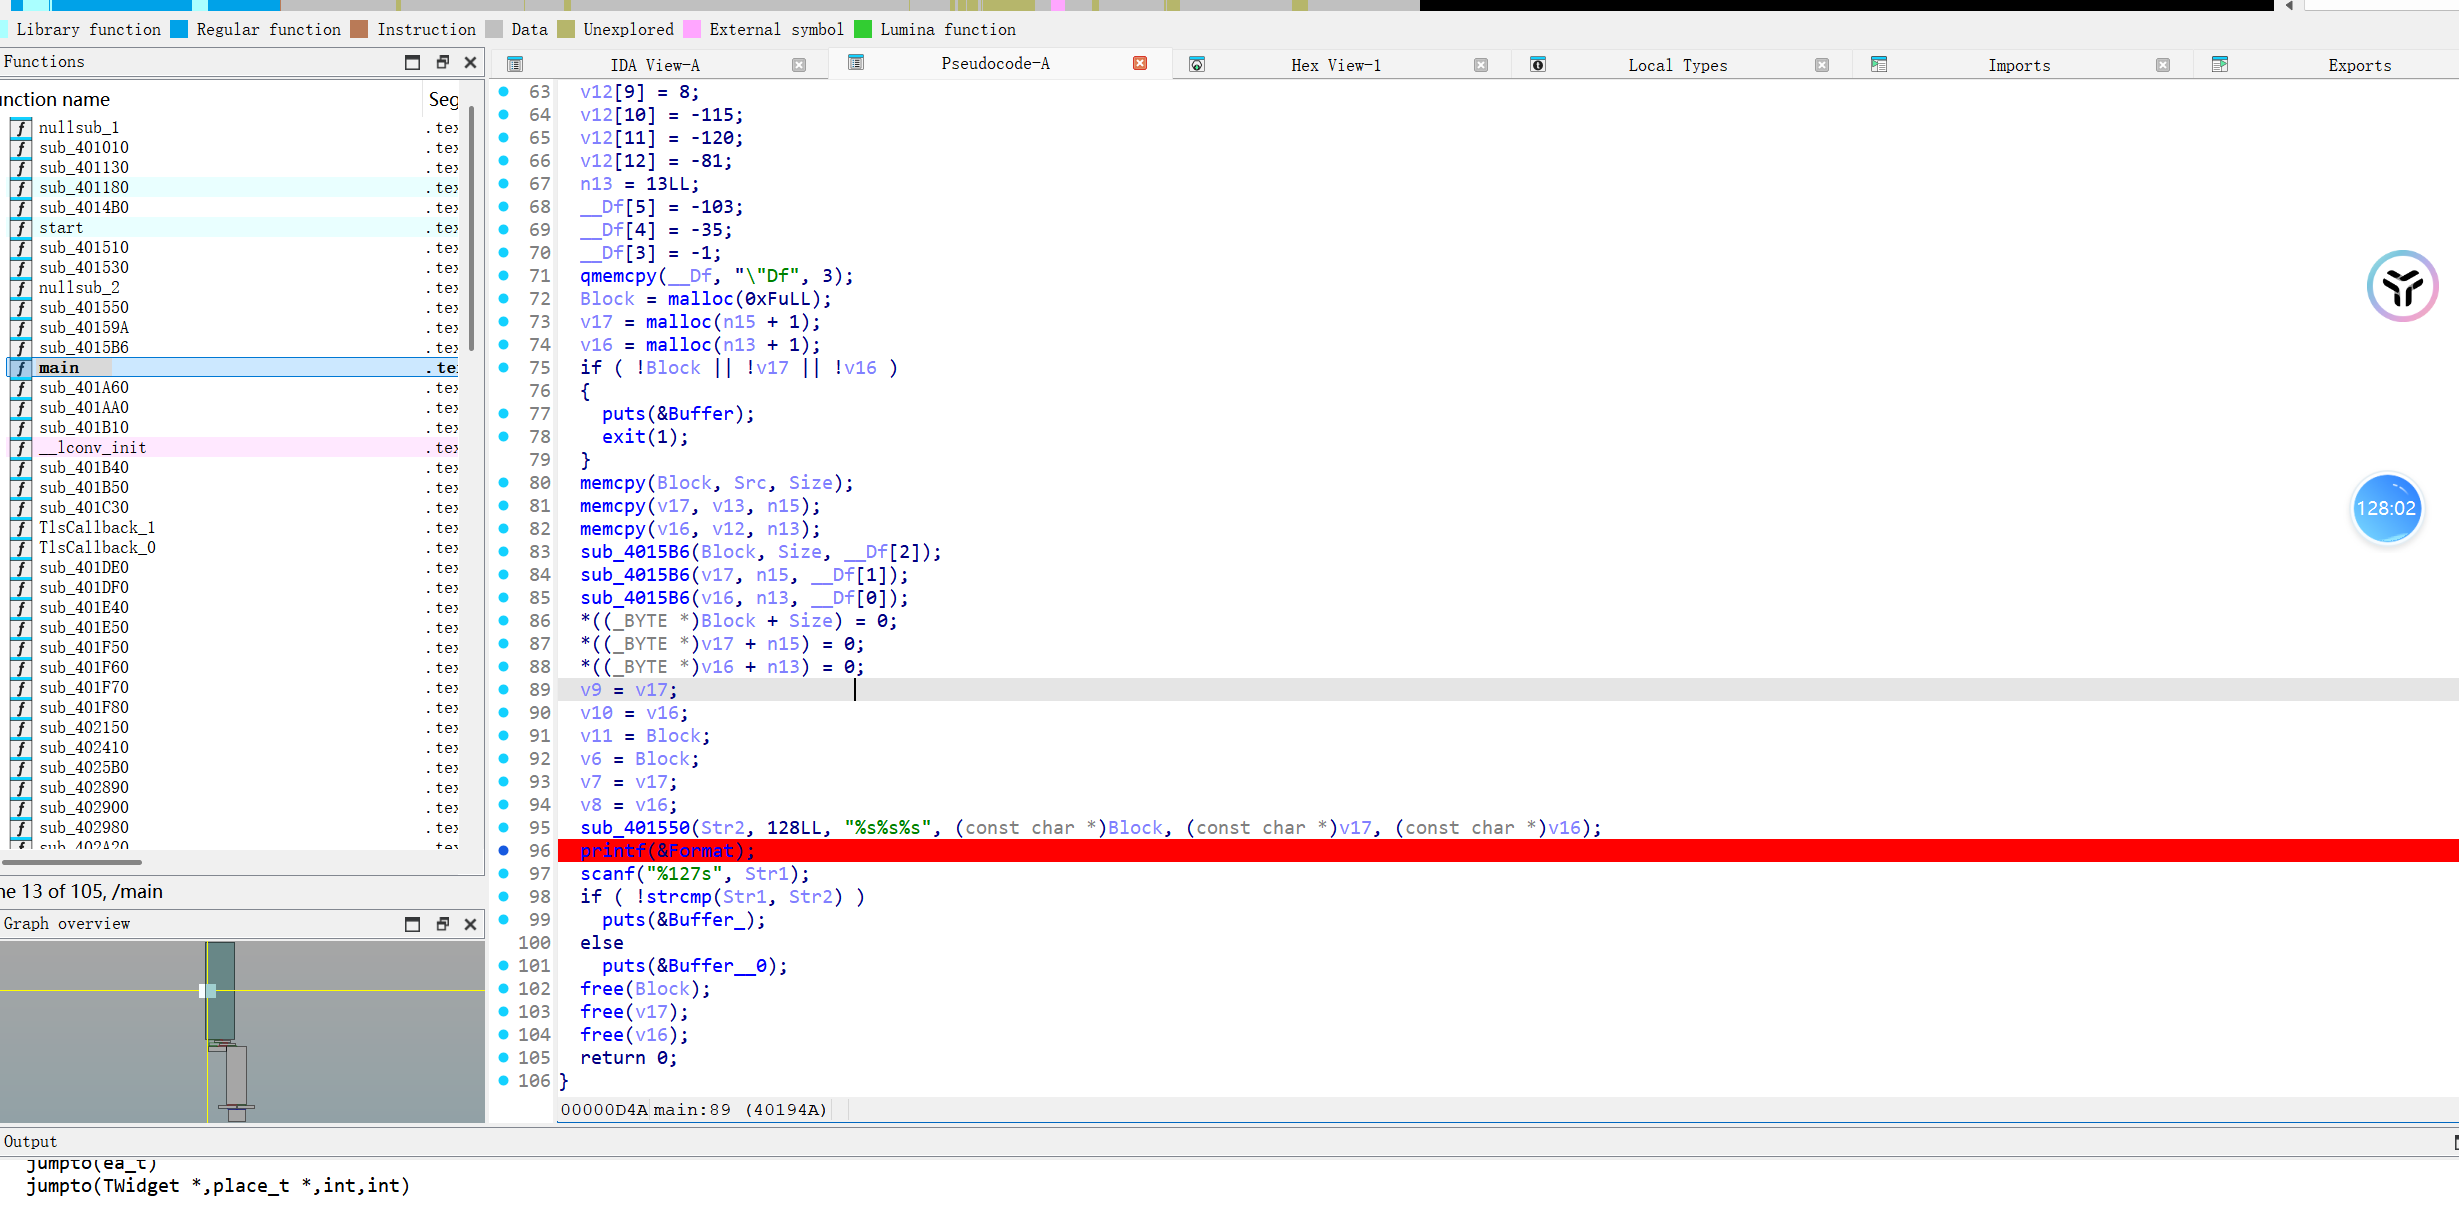
Task: Click the Hex View-1 tab icon
Action: (x=1196, y=65)
